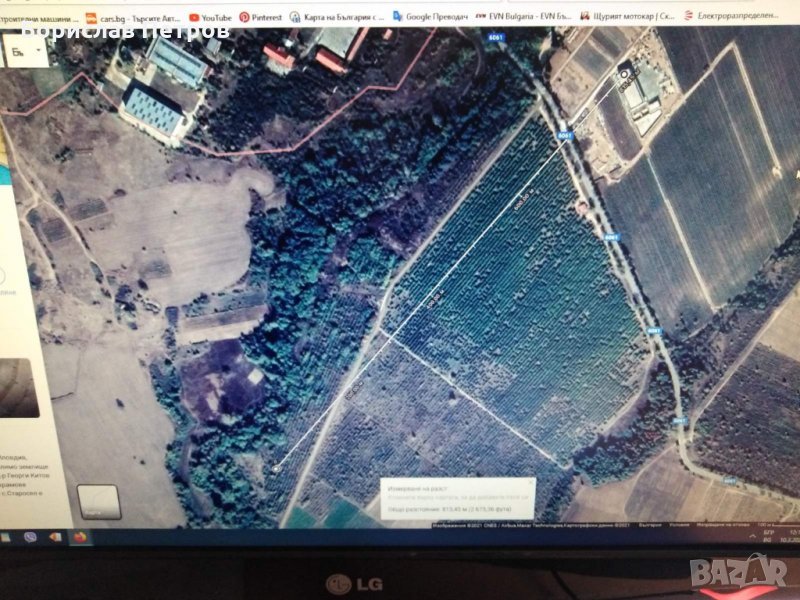Open the Карта на България bookmark
The image size is (800, 600).
346,17
